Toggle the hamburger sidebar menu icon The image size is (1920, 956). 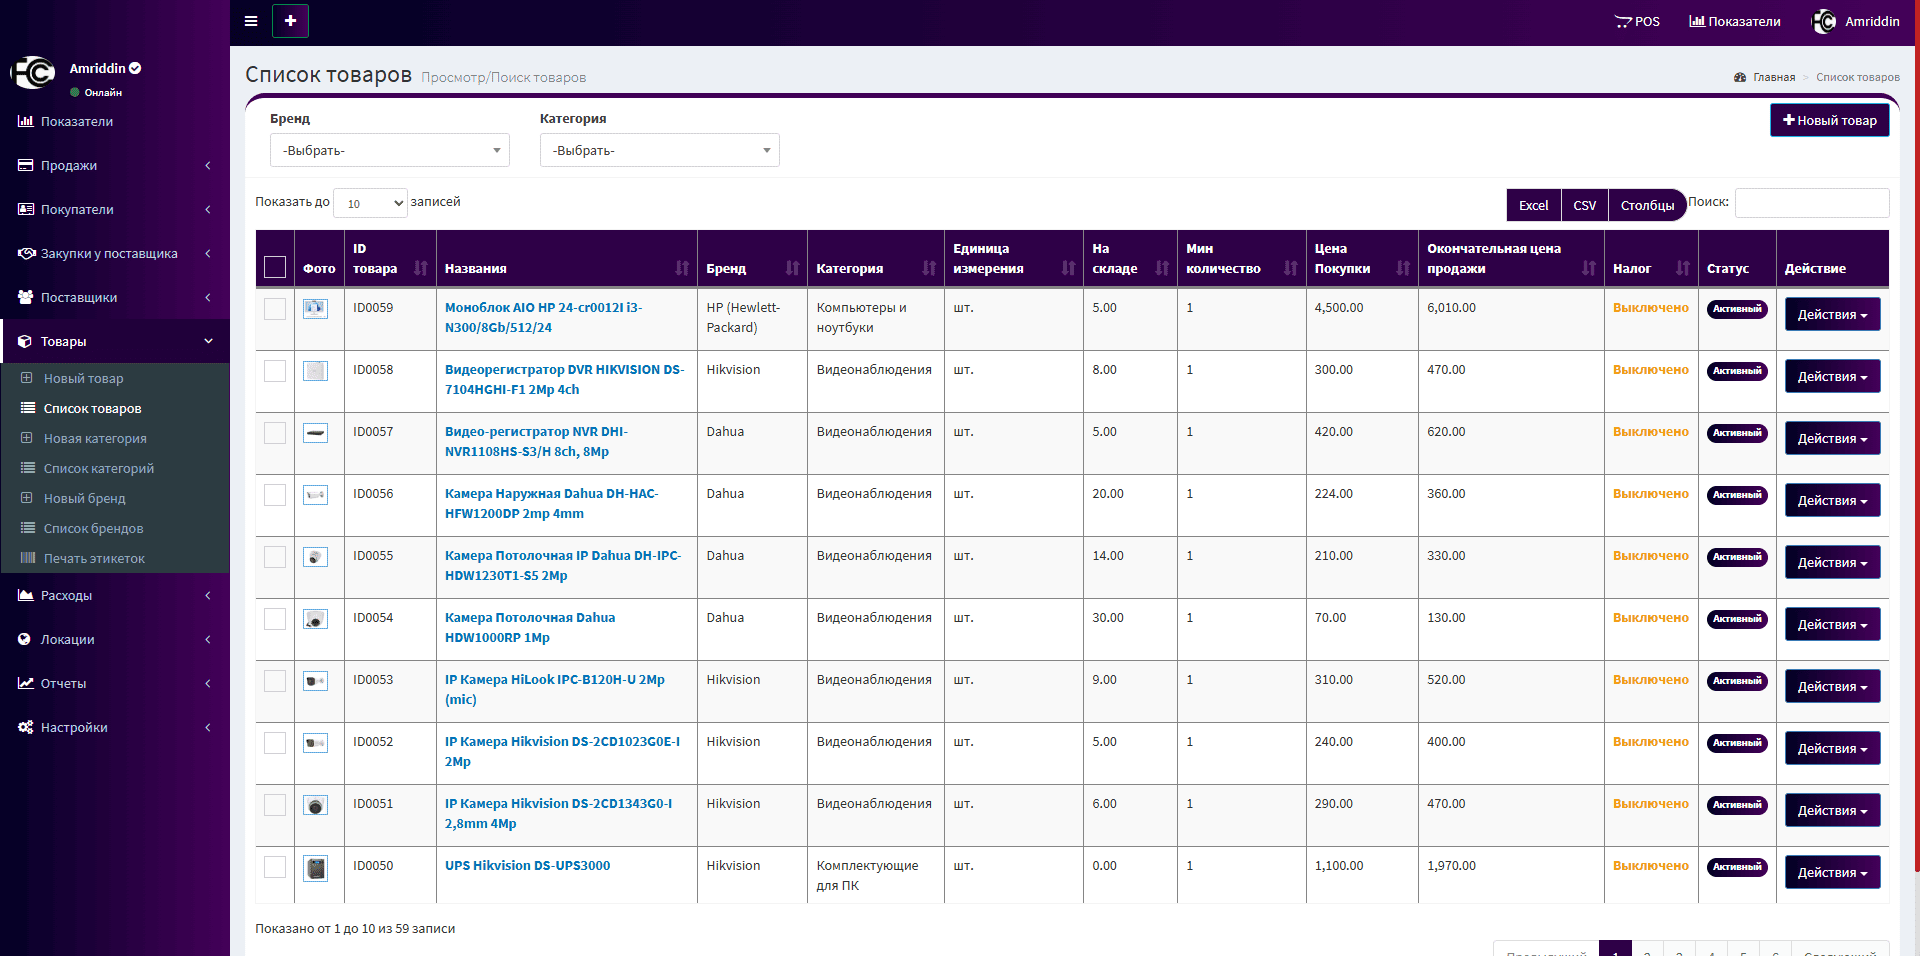pos(251,21)
